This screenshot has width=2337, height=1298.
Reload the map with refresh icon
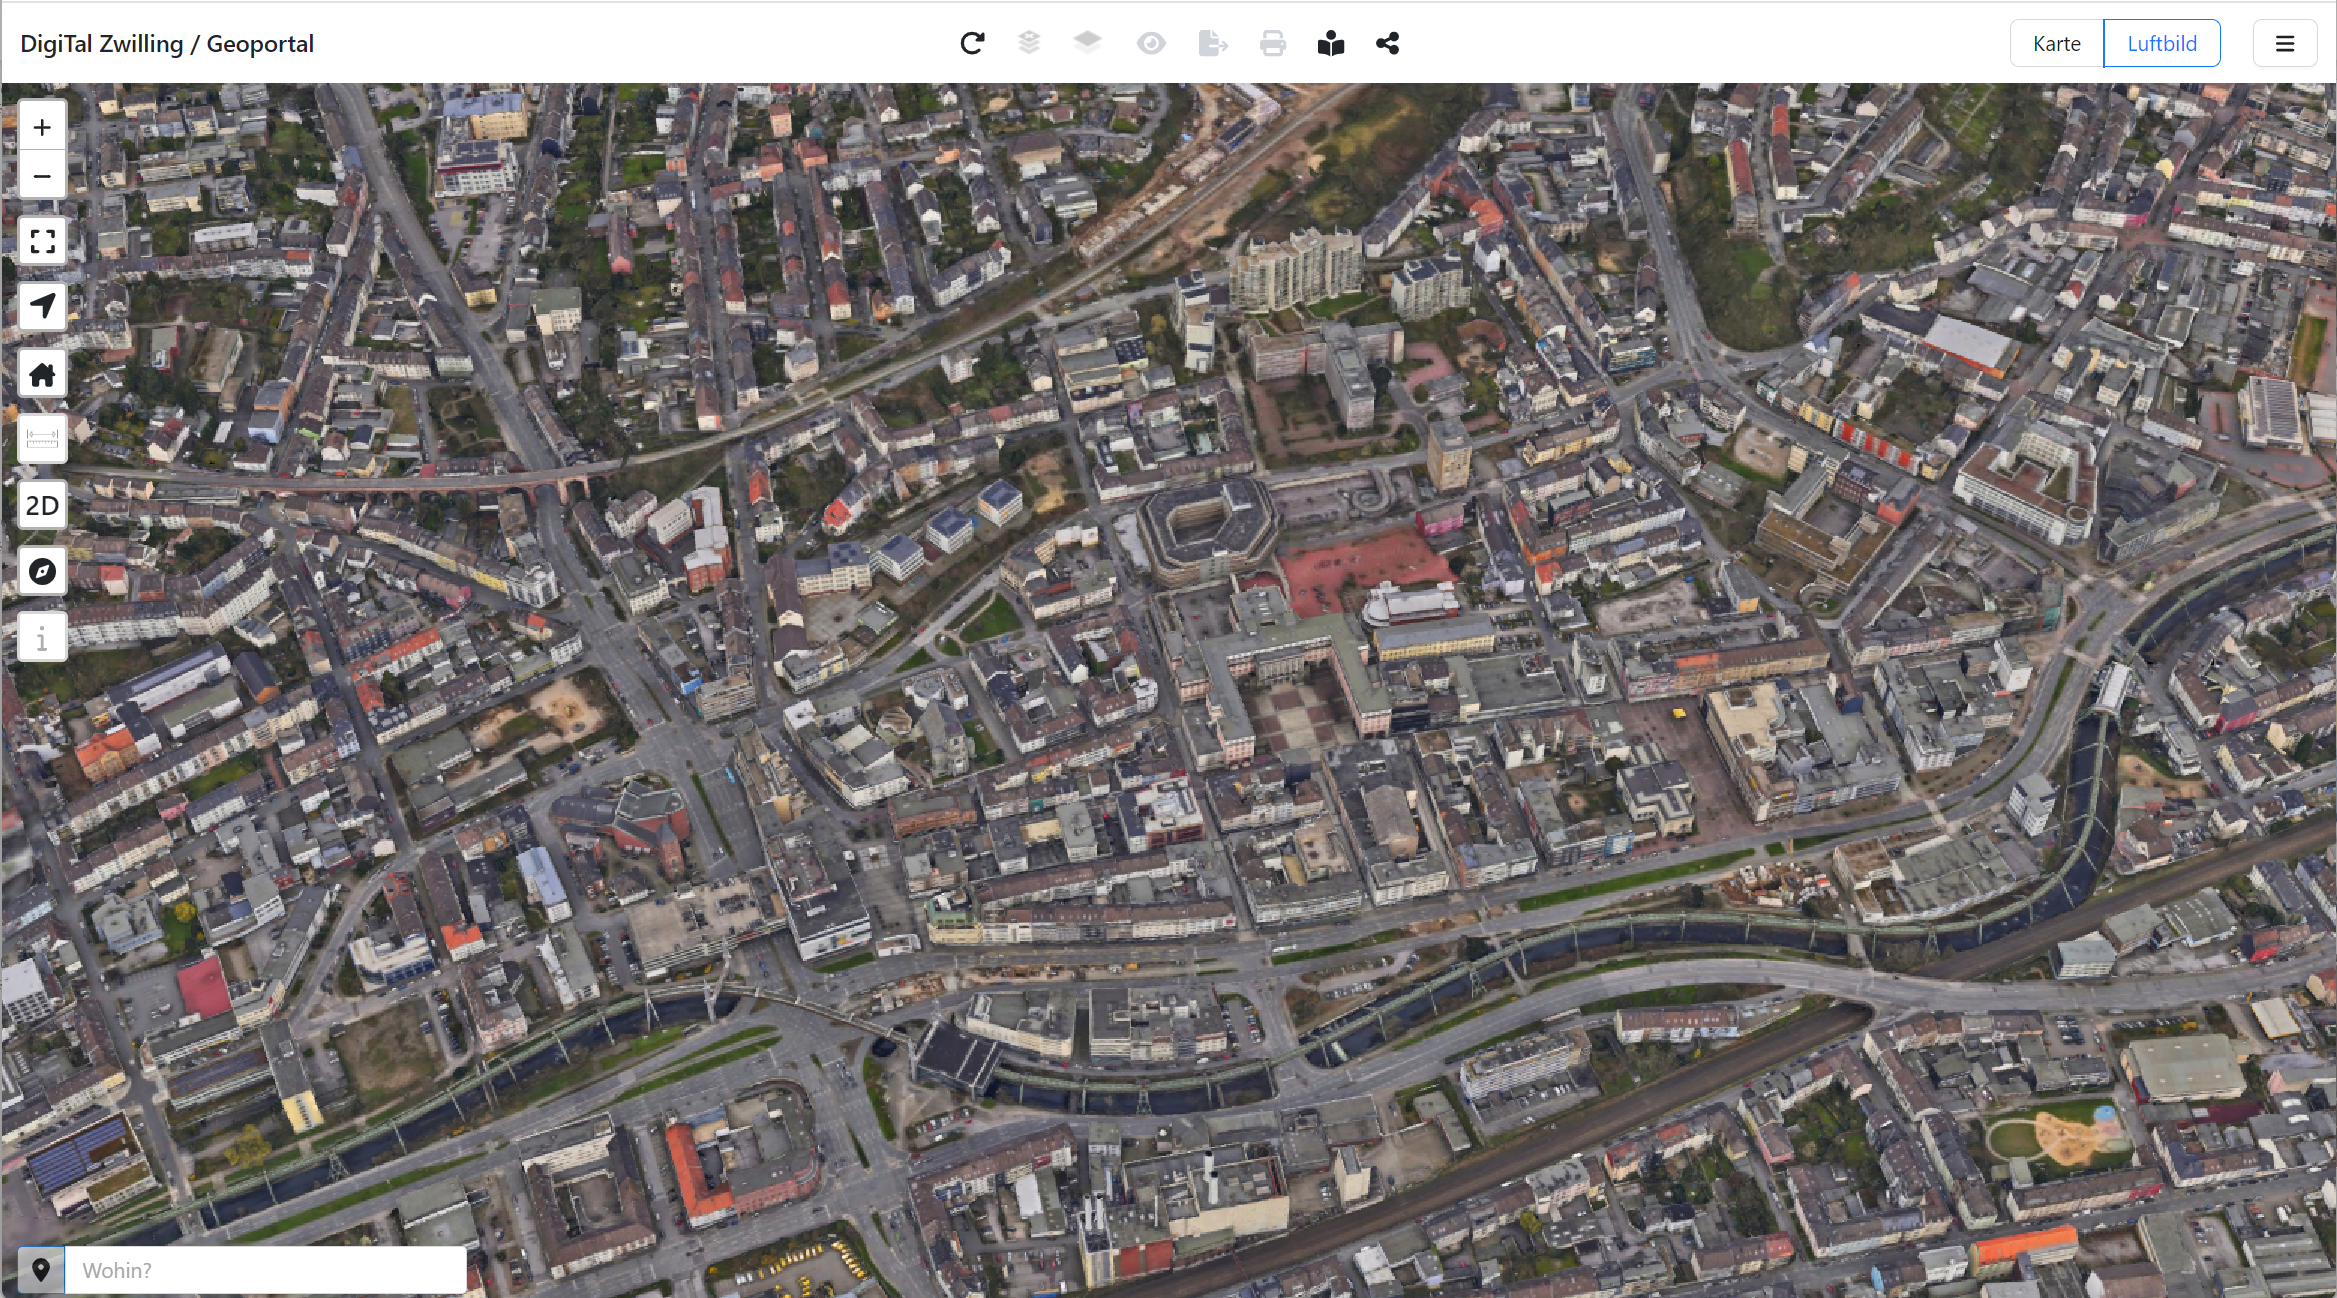click(x=972, y=43)
